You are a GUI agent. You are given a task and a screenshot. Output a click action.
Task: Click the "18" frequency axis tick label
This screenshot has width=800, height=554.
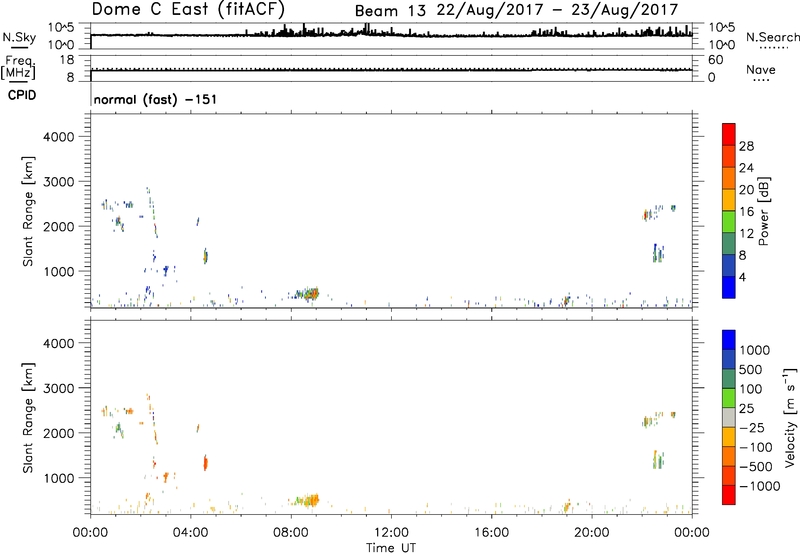tap(67, 60)
